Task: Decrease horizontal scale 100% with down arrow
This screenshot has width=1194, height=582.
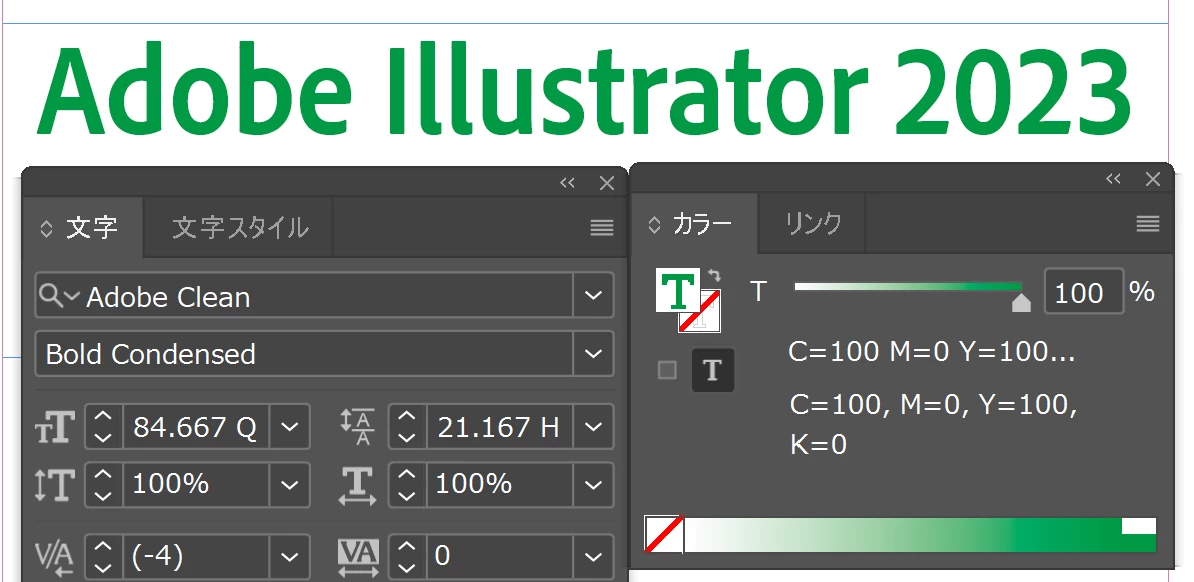Action: point(407,495)
